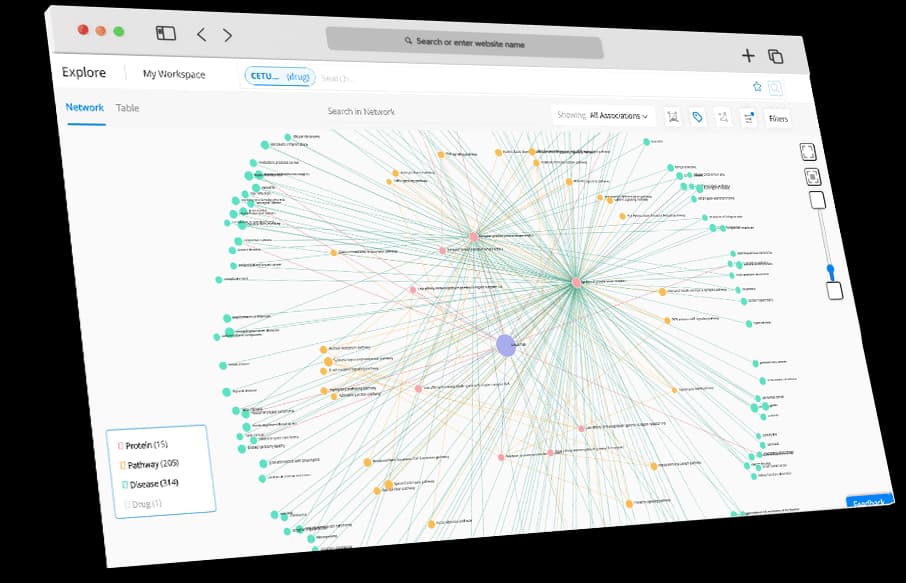Screen dimensions: 906x583
Task: Toggle Pathway (205) legend checkbox
Action: [123, 465]
